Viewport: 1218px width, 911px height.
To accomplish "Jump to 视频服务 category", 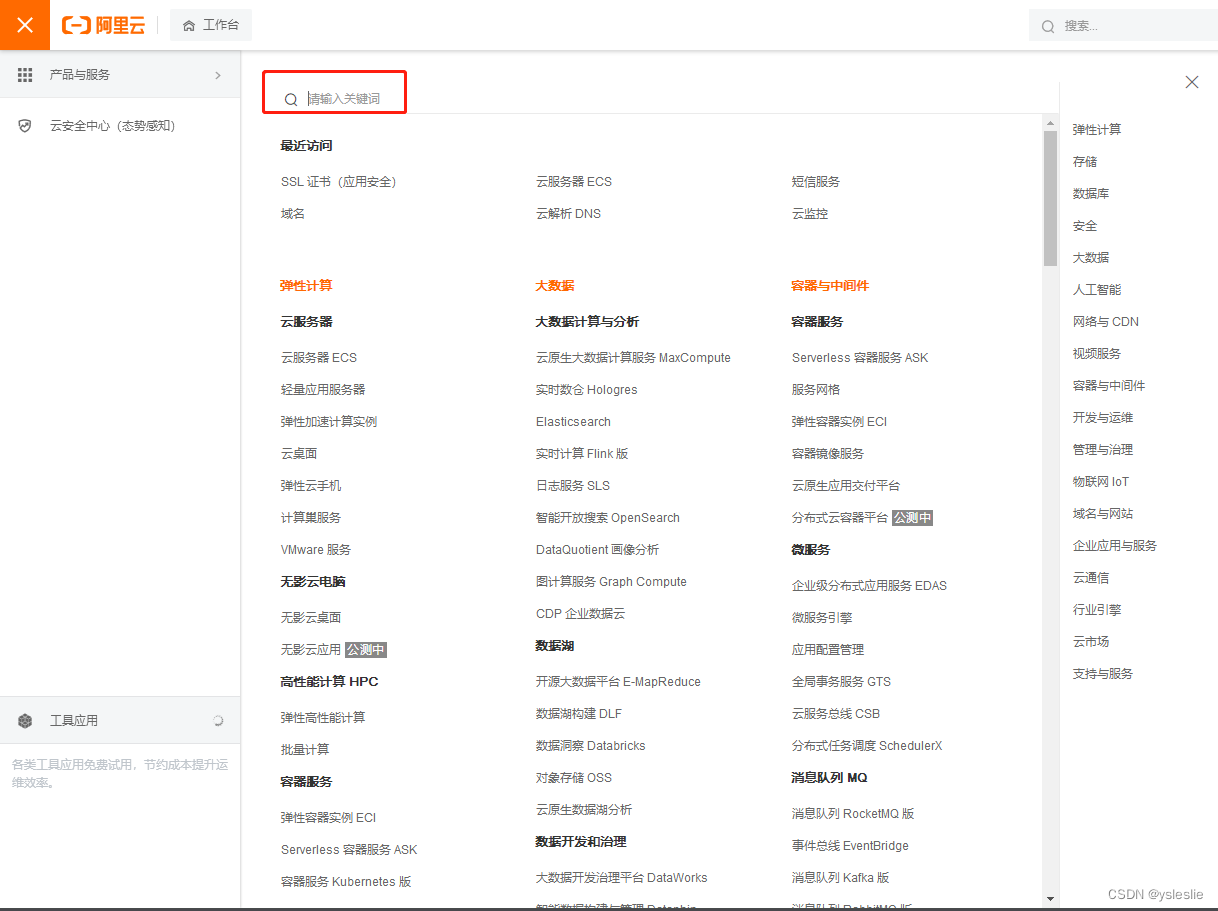I will click(1097, 354).
